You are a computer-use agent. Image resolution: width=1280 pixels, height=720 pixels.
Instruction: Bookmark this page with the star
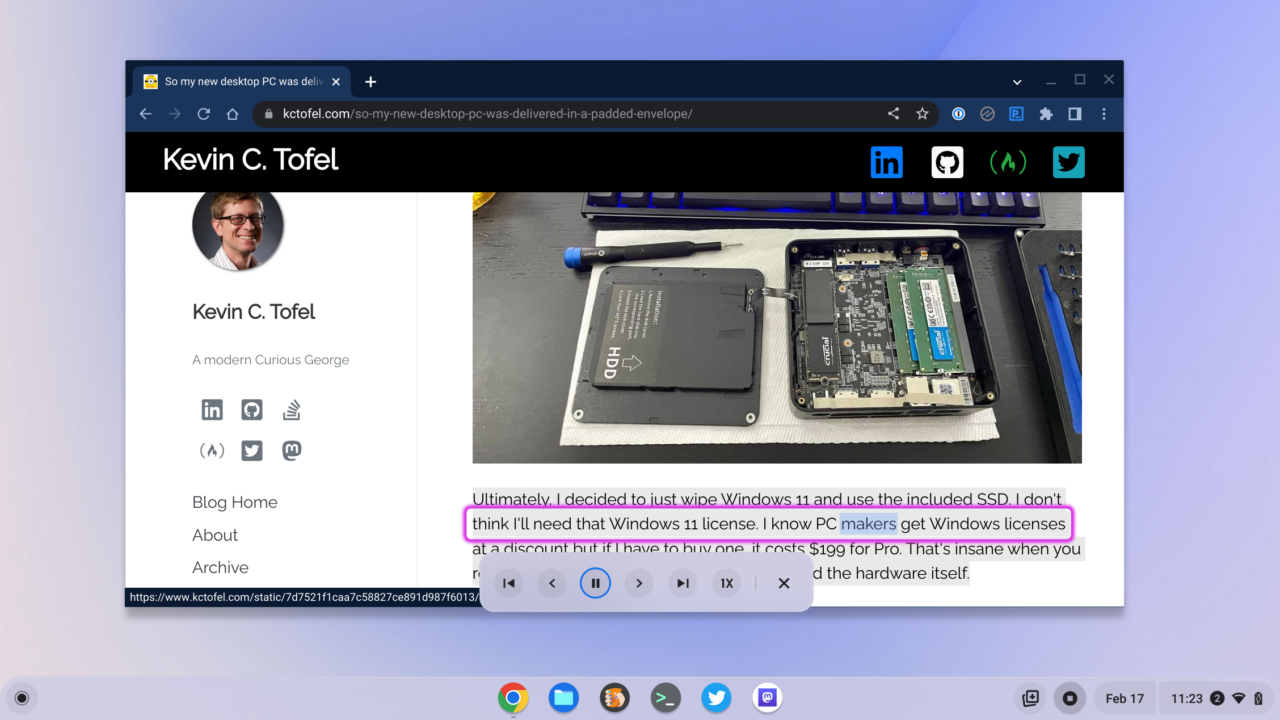[x=922, y=114]
